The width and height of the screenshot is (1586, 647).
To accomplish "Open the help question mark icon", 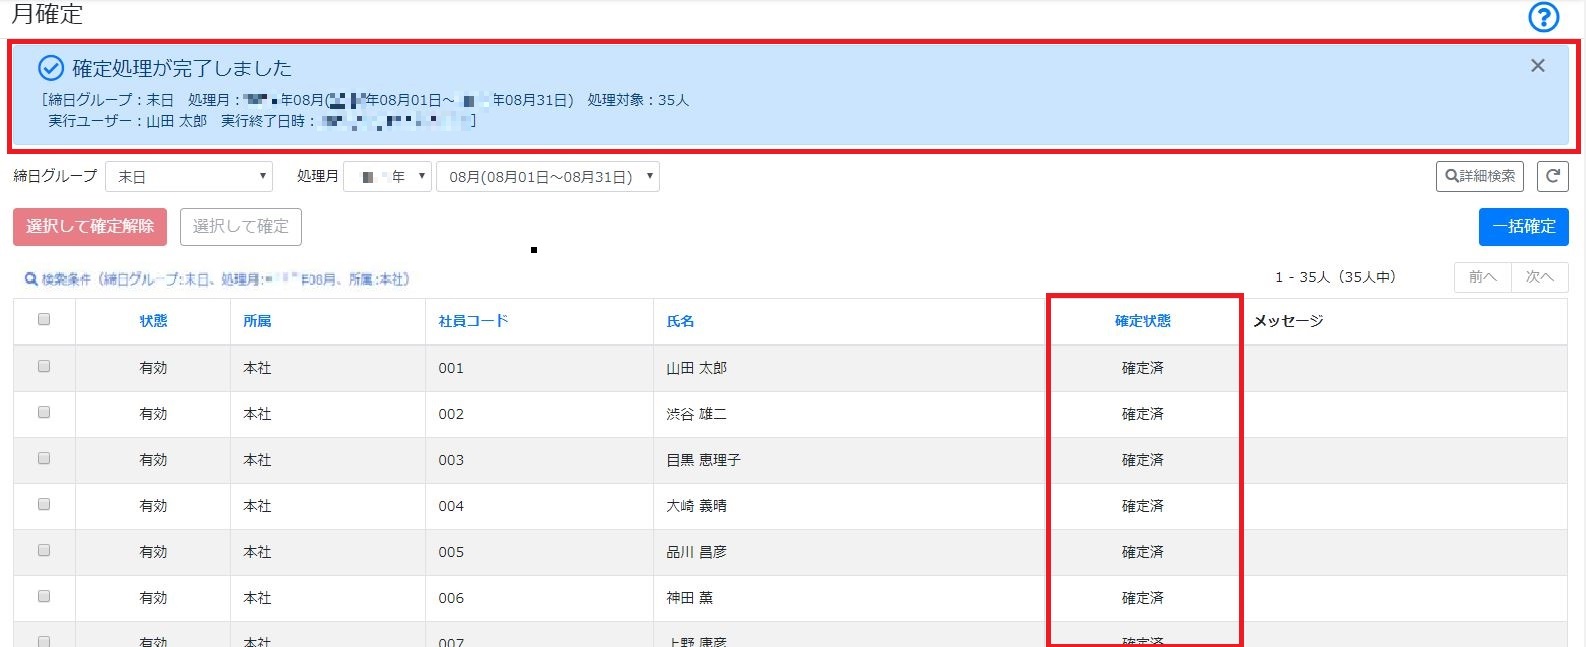I will point(1544,17).
